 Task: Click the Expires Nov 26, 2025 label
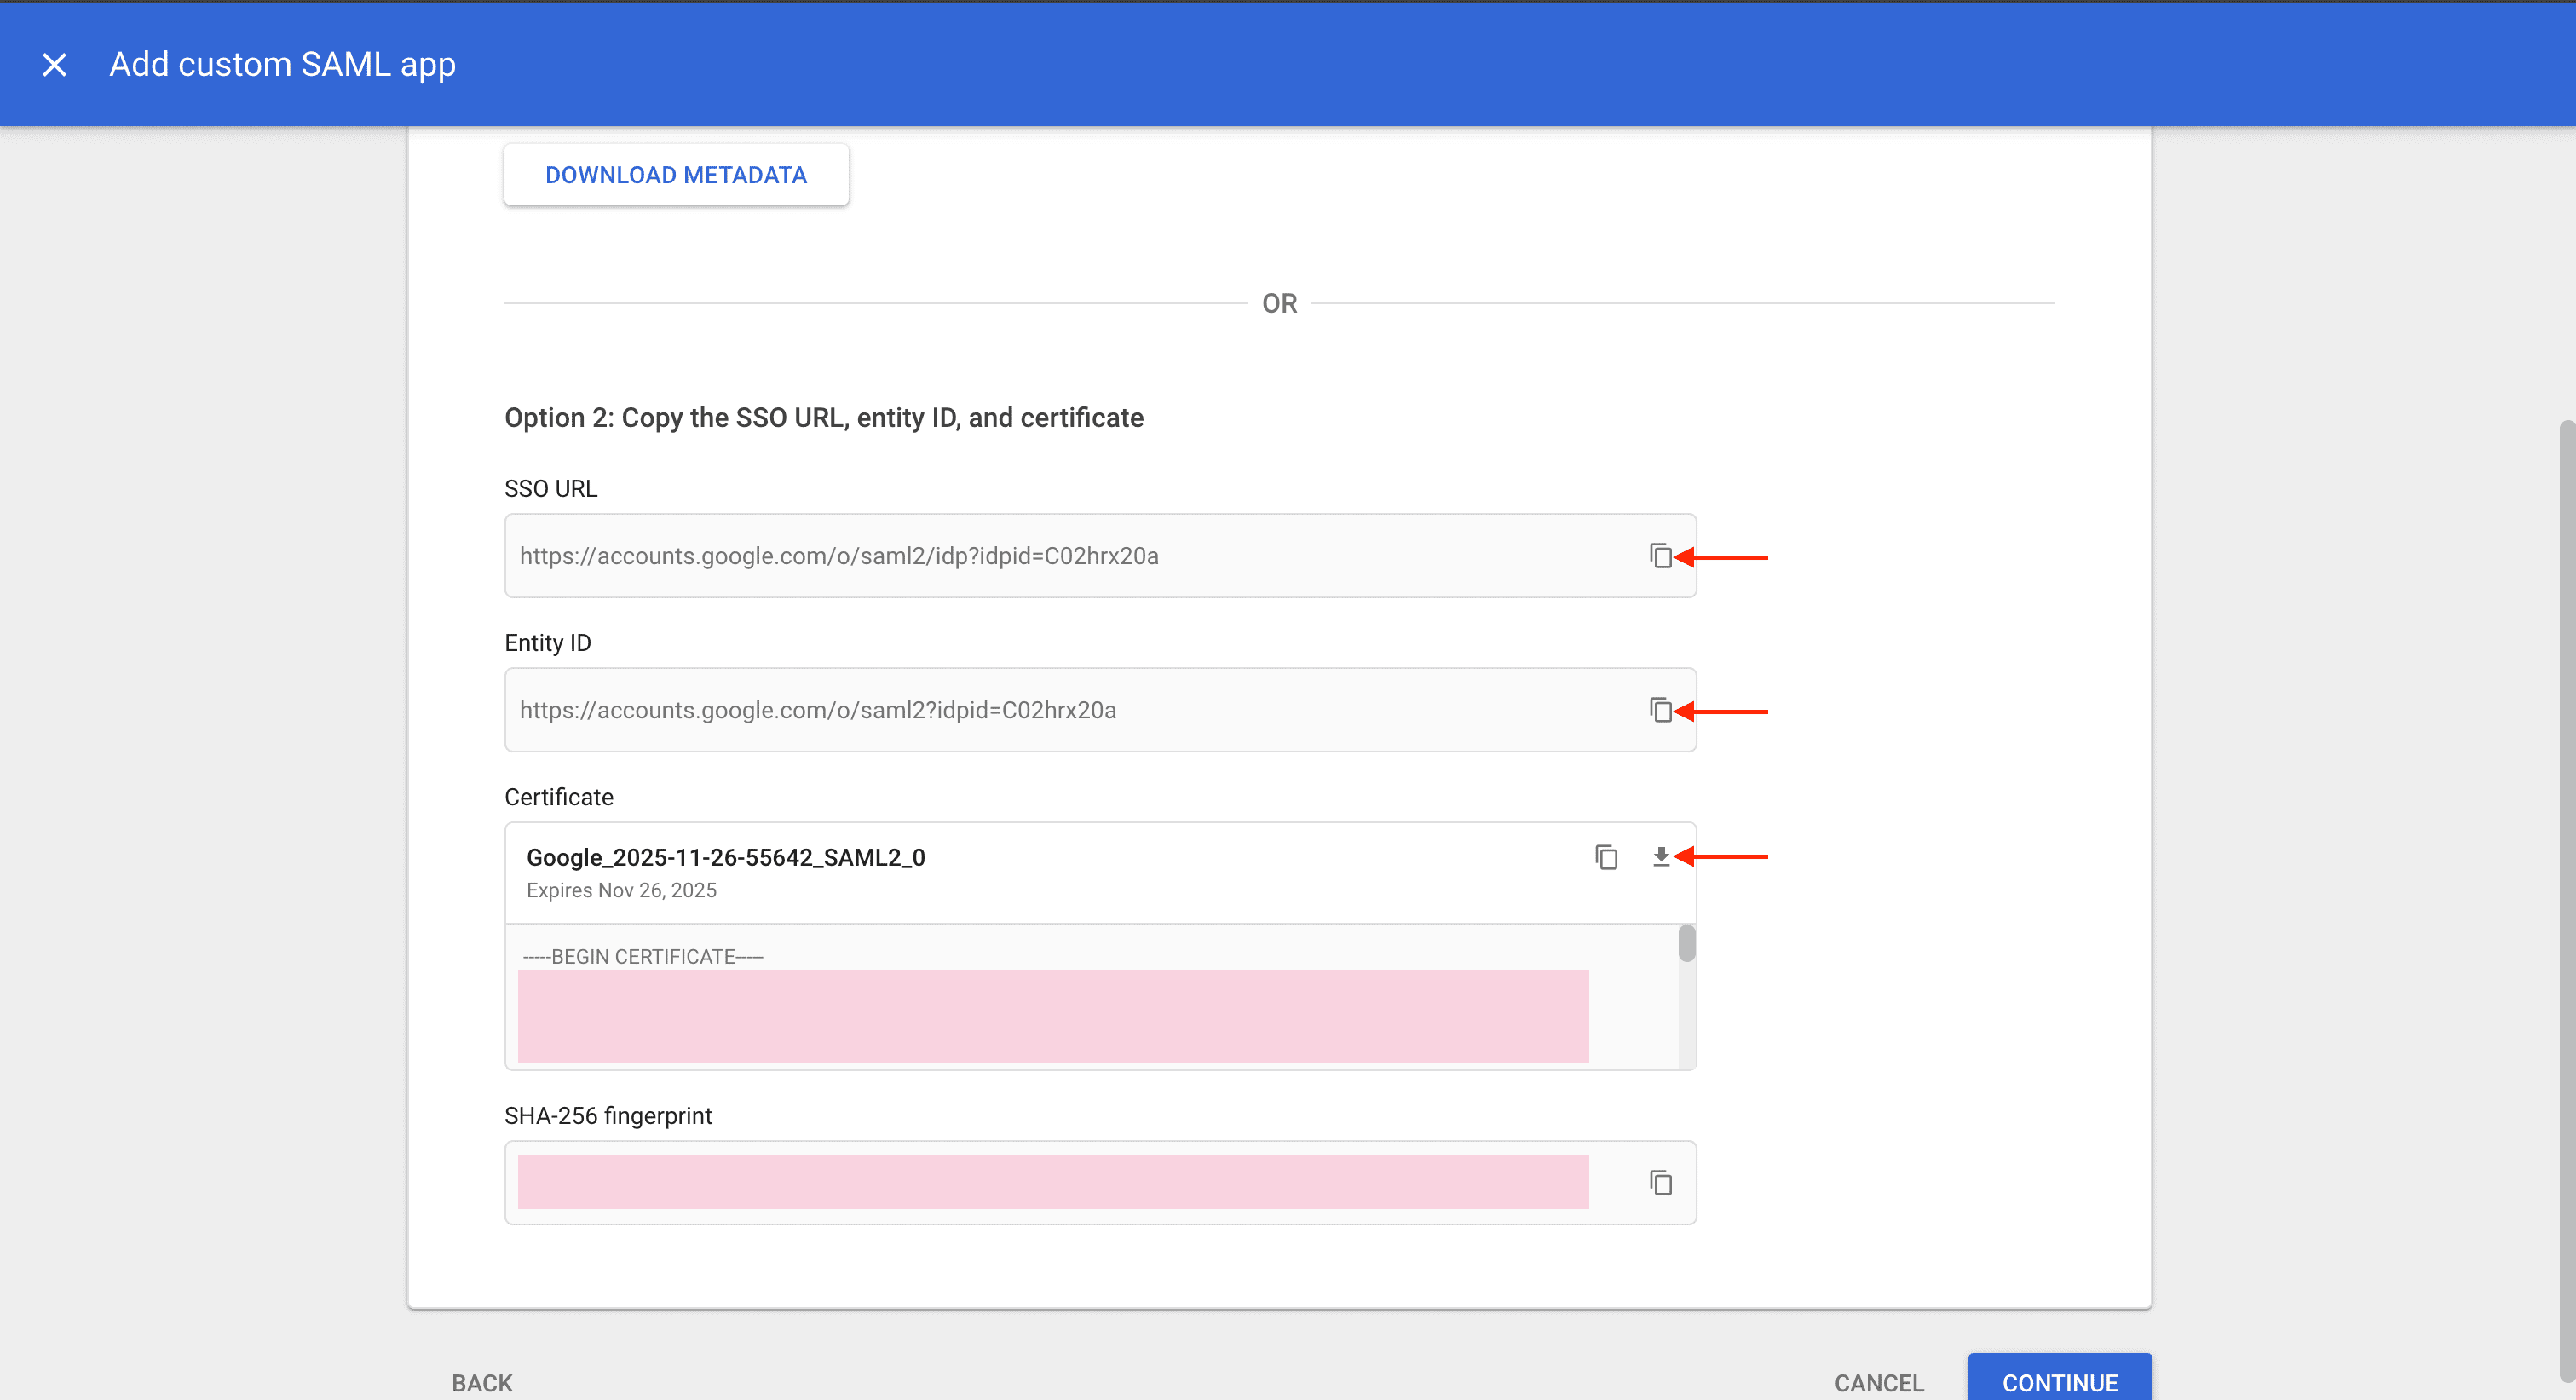(621, 890)
